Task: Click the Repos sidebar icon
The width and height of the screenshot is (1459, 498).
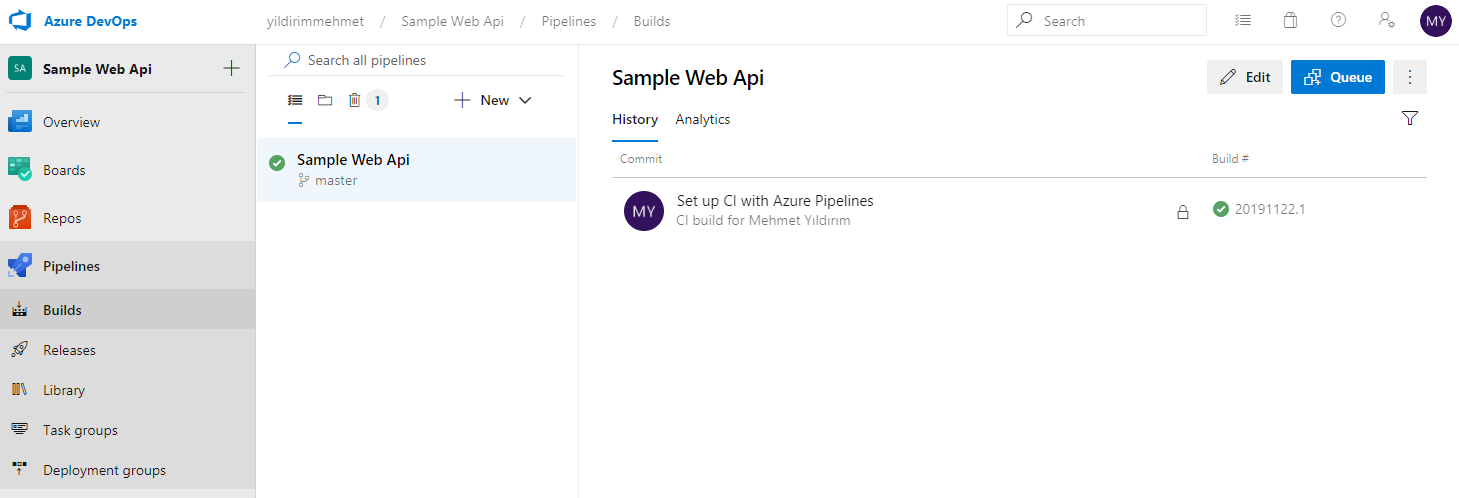Action: [x=20, y=217]
